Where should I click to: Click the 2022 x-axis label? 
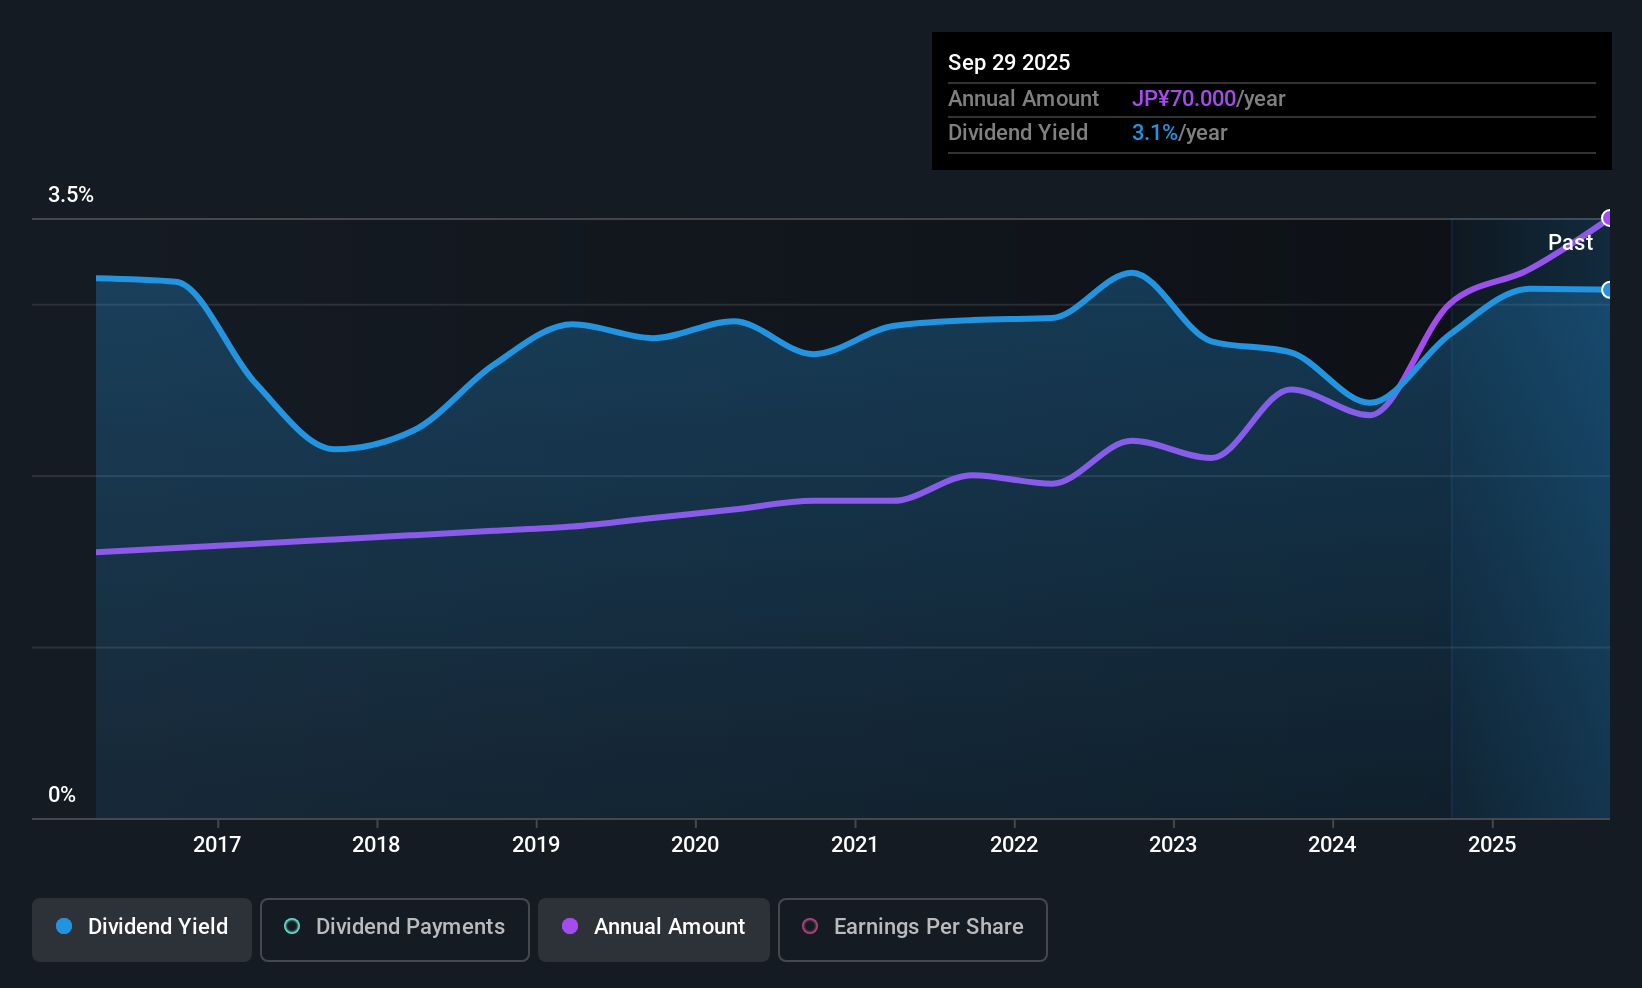[1014, 845]
